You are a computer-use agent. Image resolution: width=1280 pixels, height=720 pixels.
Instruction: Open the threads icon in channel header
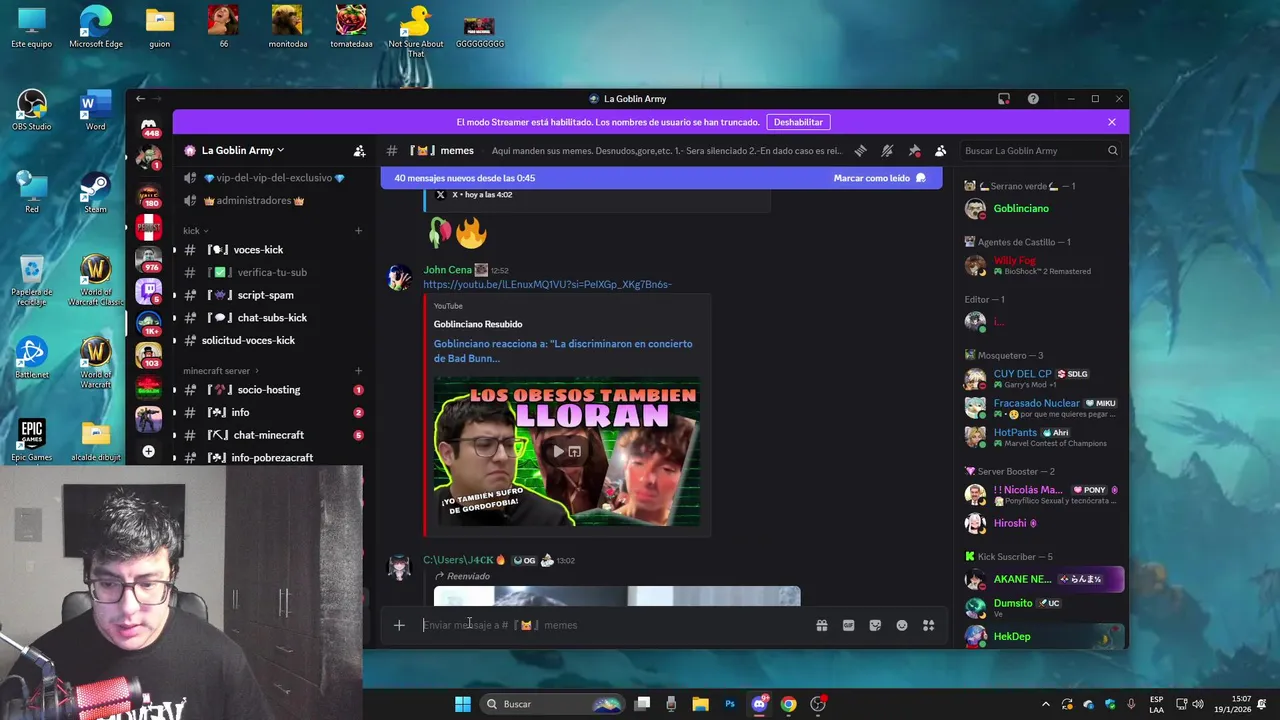pos(860,151)
